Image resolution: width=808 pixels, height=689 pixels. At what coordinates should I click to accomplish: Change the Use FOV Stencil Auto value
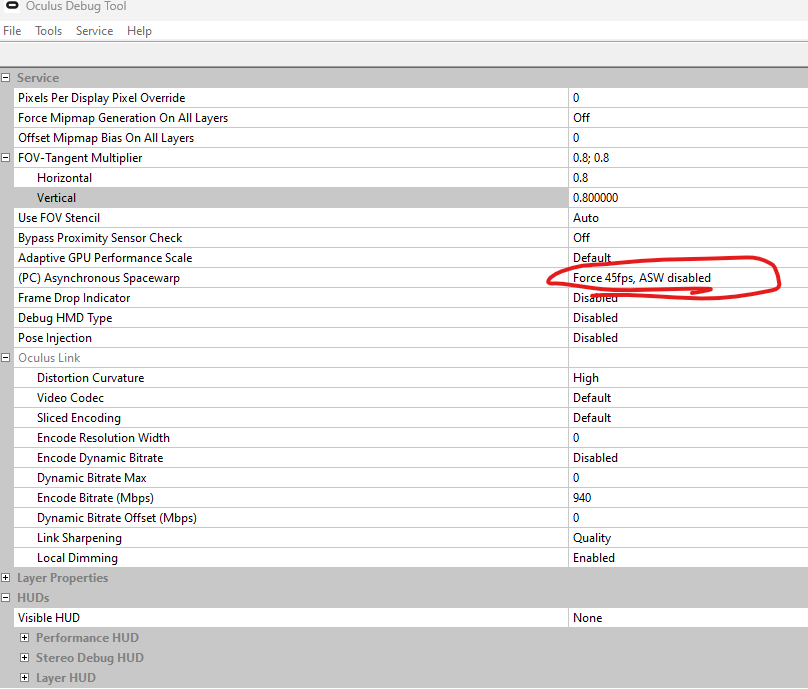688,218
